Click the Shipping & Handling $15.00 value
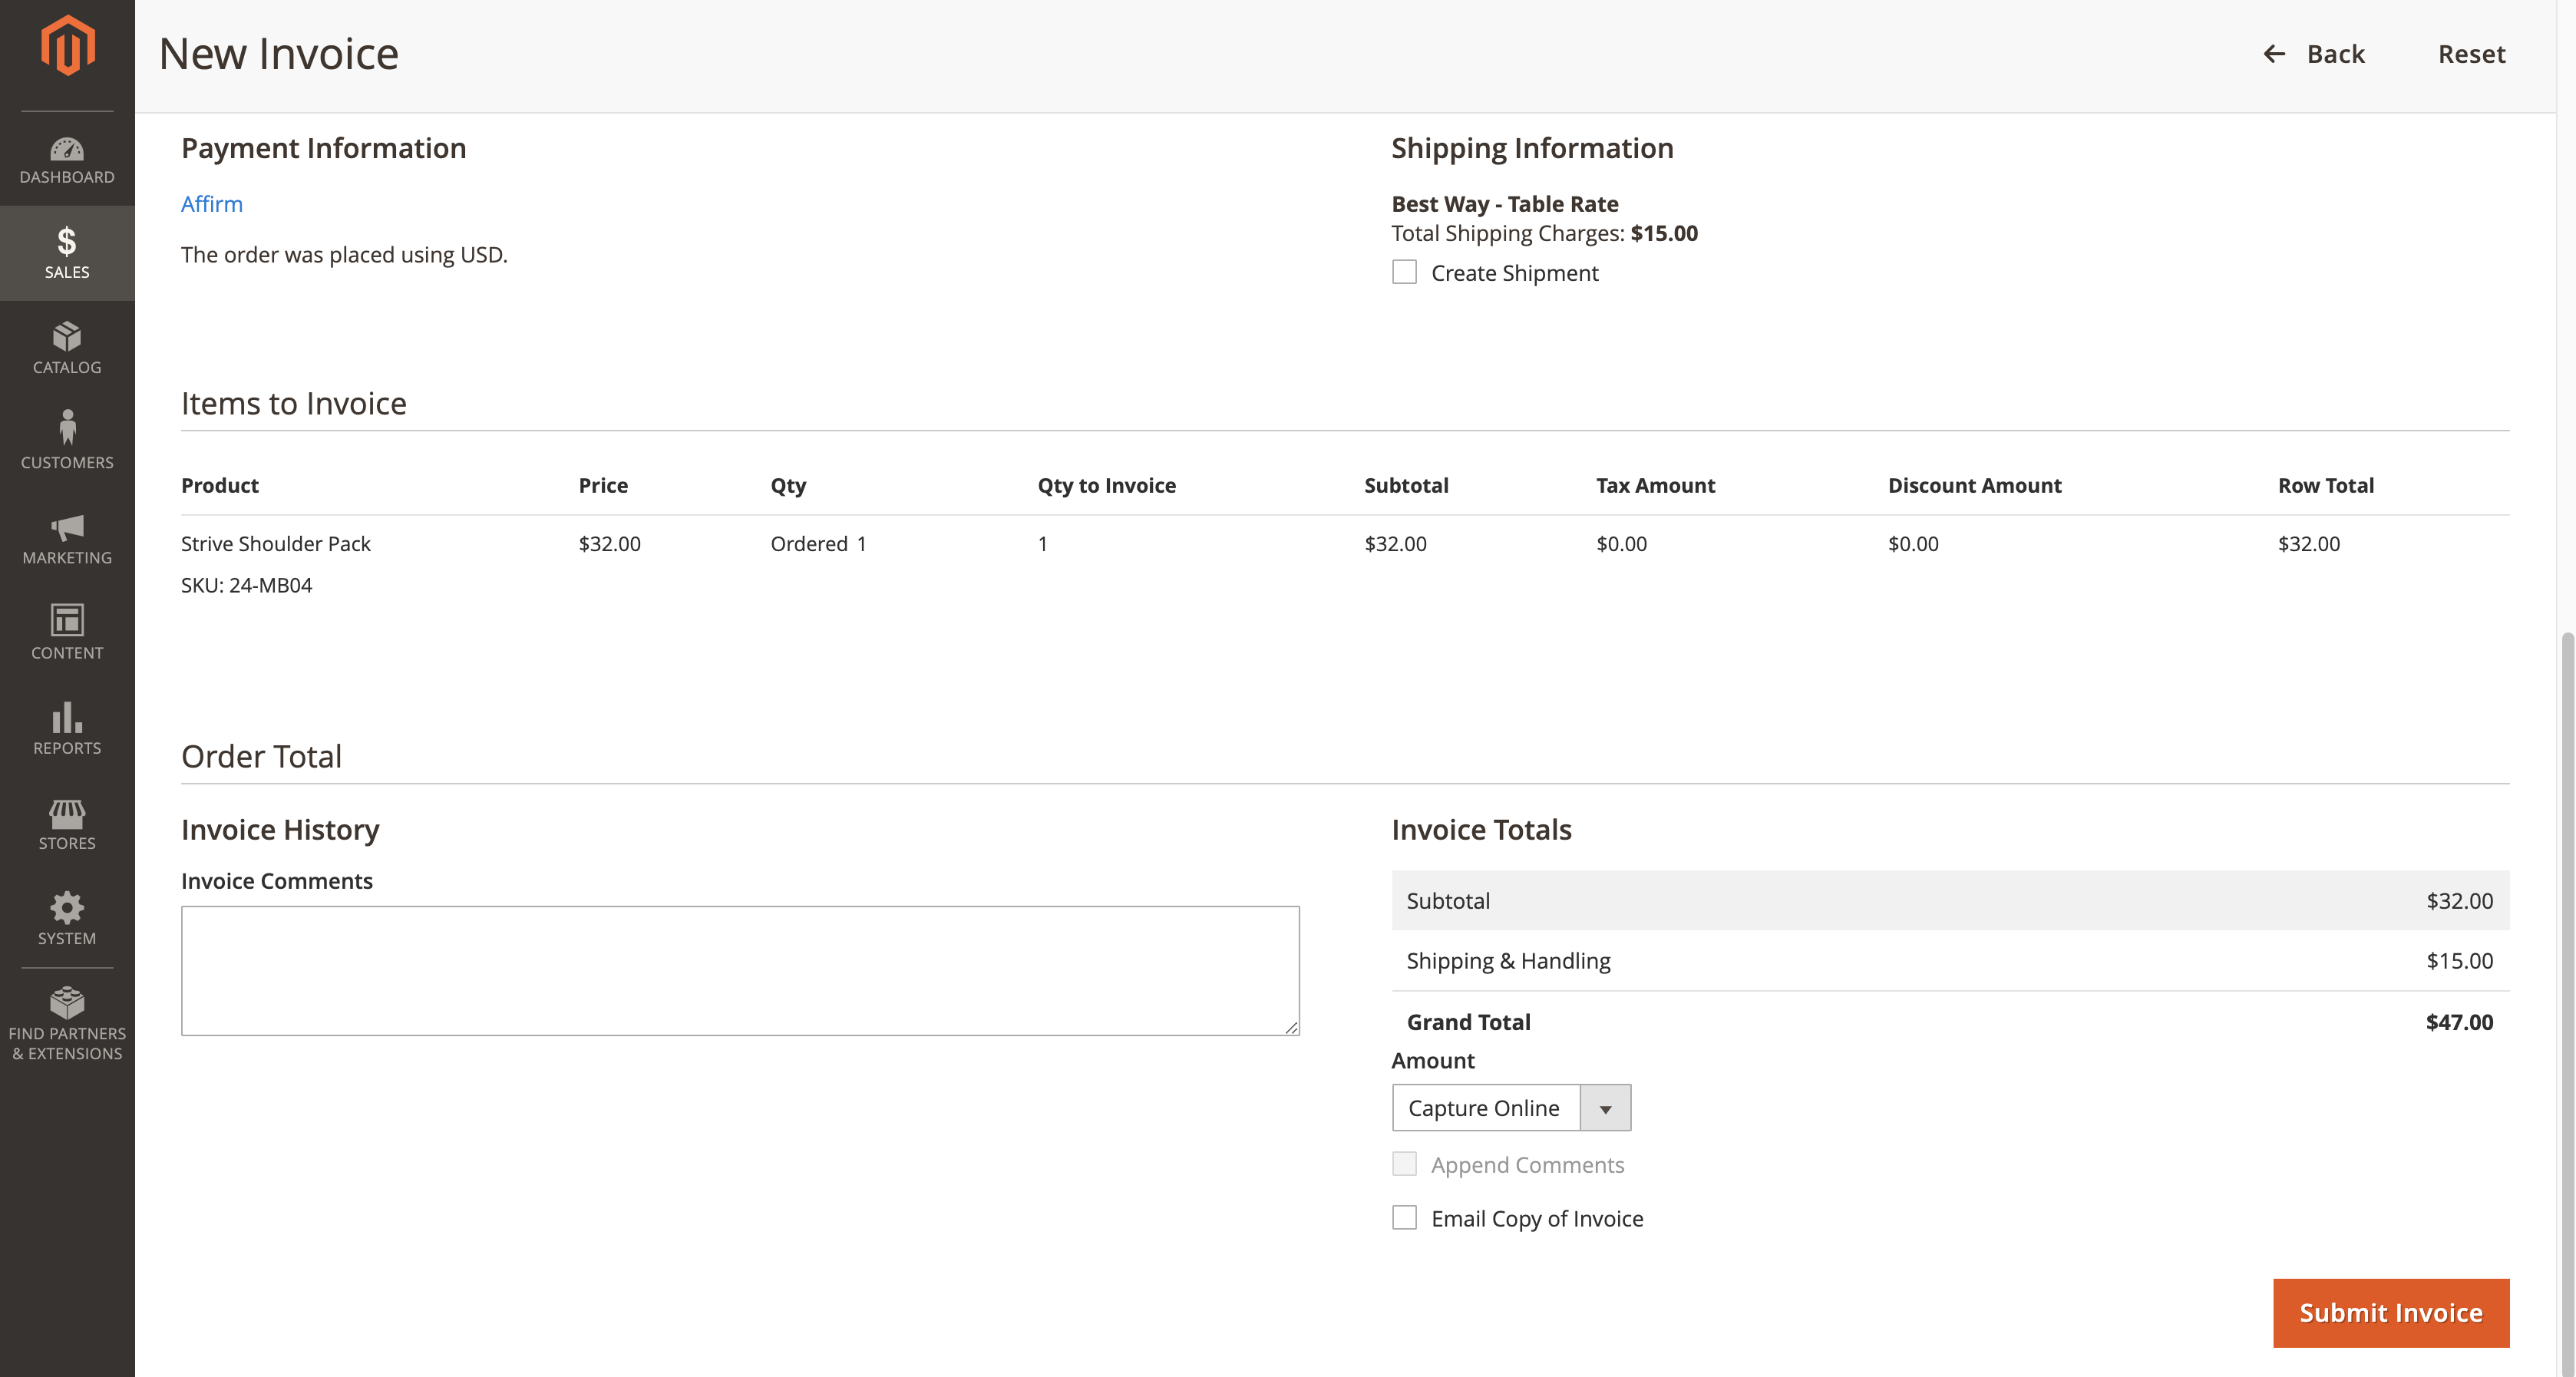This screenshot has height=1377, width=2576. point(2459,961)
